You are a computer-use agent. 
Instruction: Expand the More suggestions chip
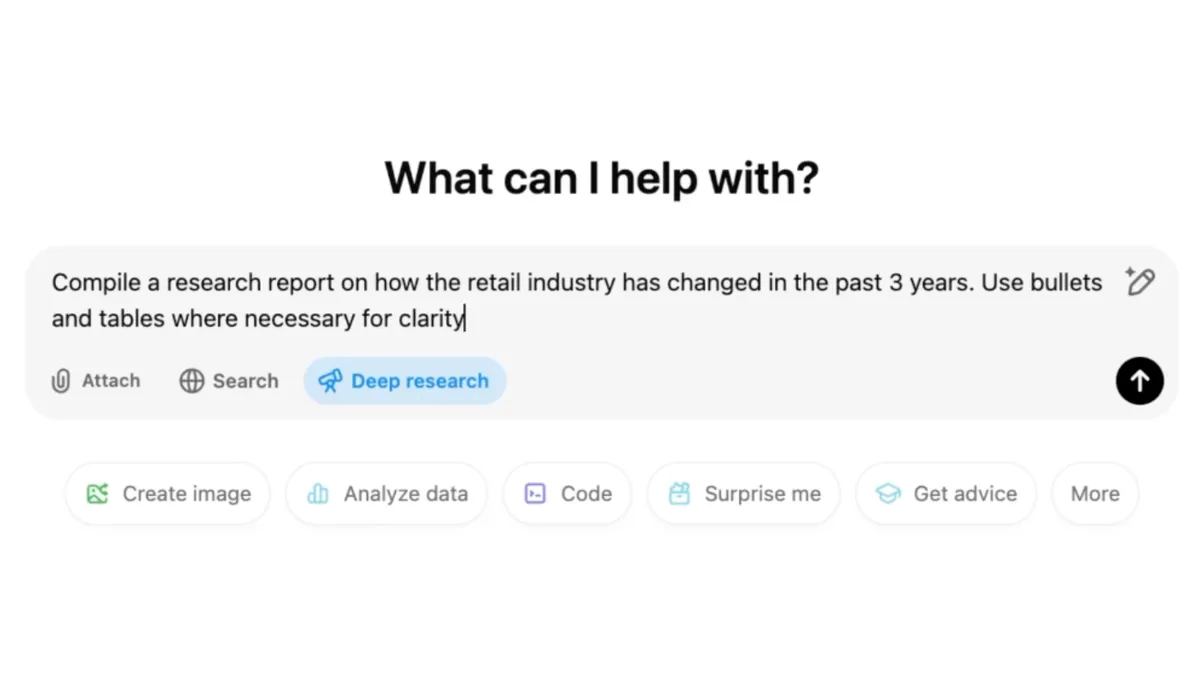coord(1095,493)
